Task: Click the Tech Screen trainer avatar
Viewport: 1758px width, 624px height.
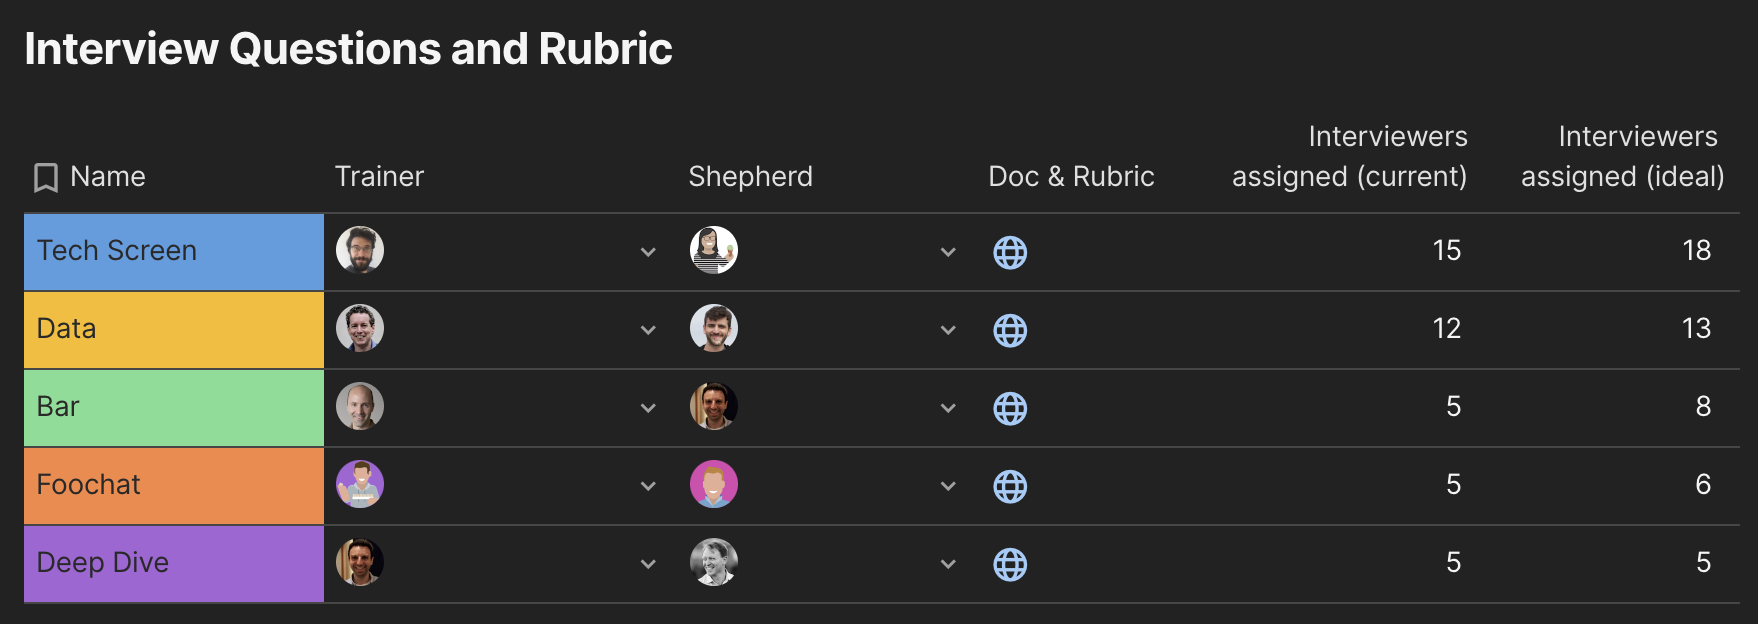Action: pos(360,250)
